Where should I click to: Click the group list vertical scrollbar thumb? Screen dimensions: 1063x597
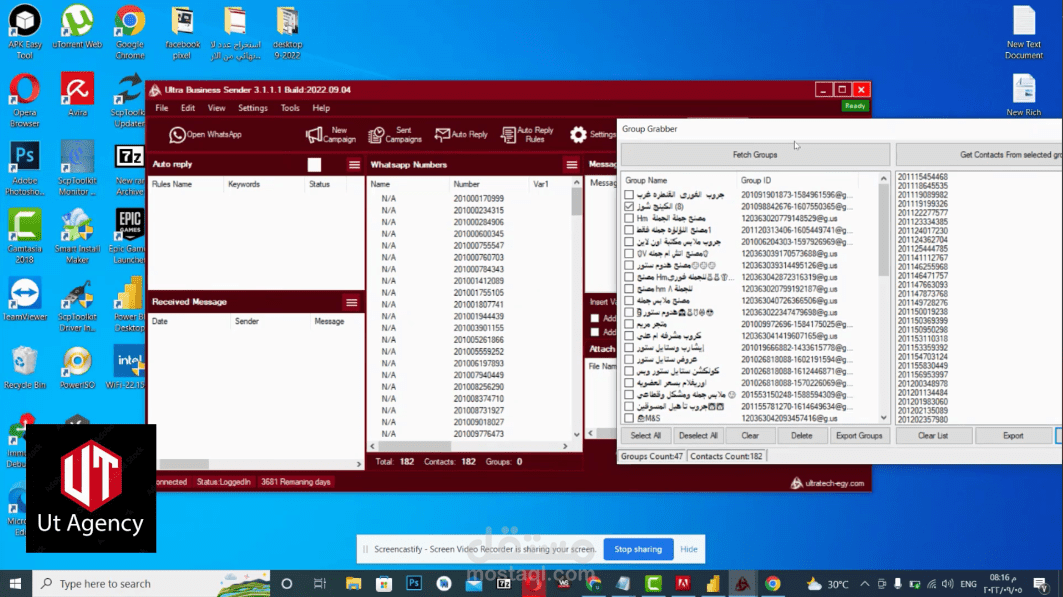click(x=883, y=230)
